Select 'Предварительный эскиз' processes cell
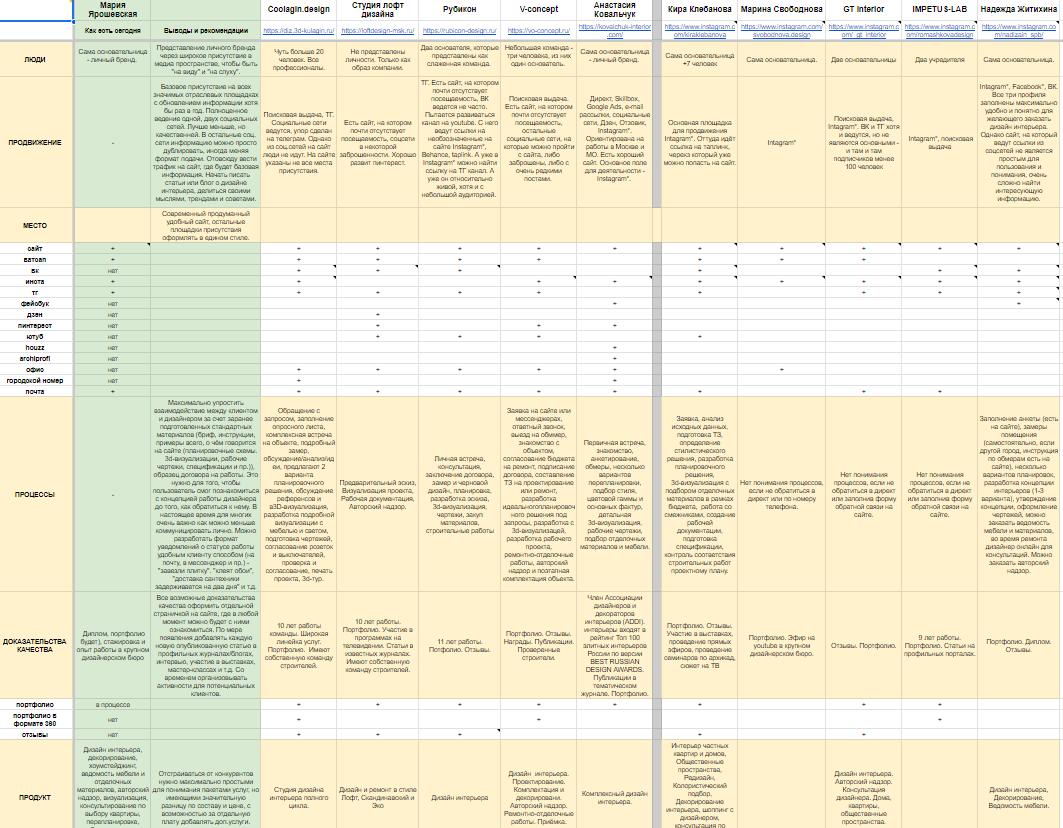This screenshot has height=828, width=1063. [378, 494]
